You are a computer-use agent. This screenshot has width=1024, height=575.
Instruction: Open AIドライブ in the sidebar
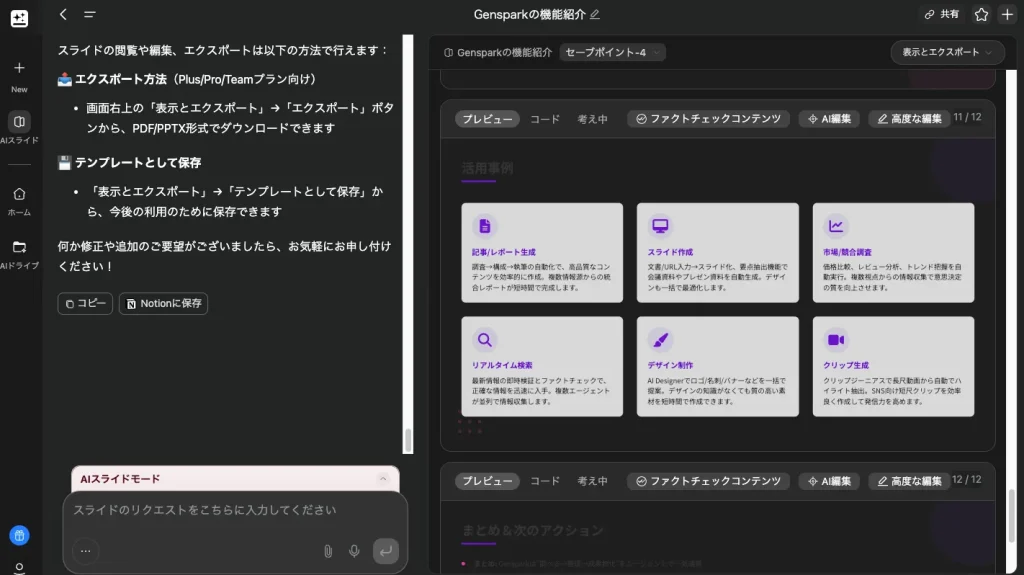(19, 254)
